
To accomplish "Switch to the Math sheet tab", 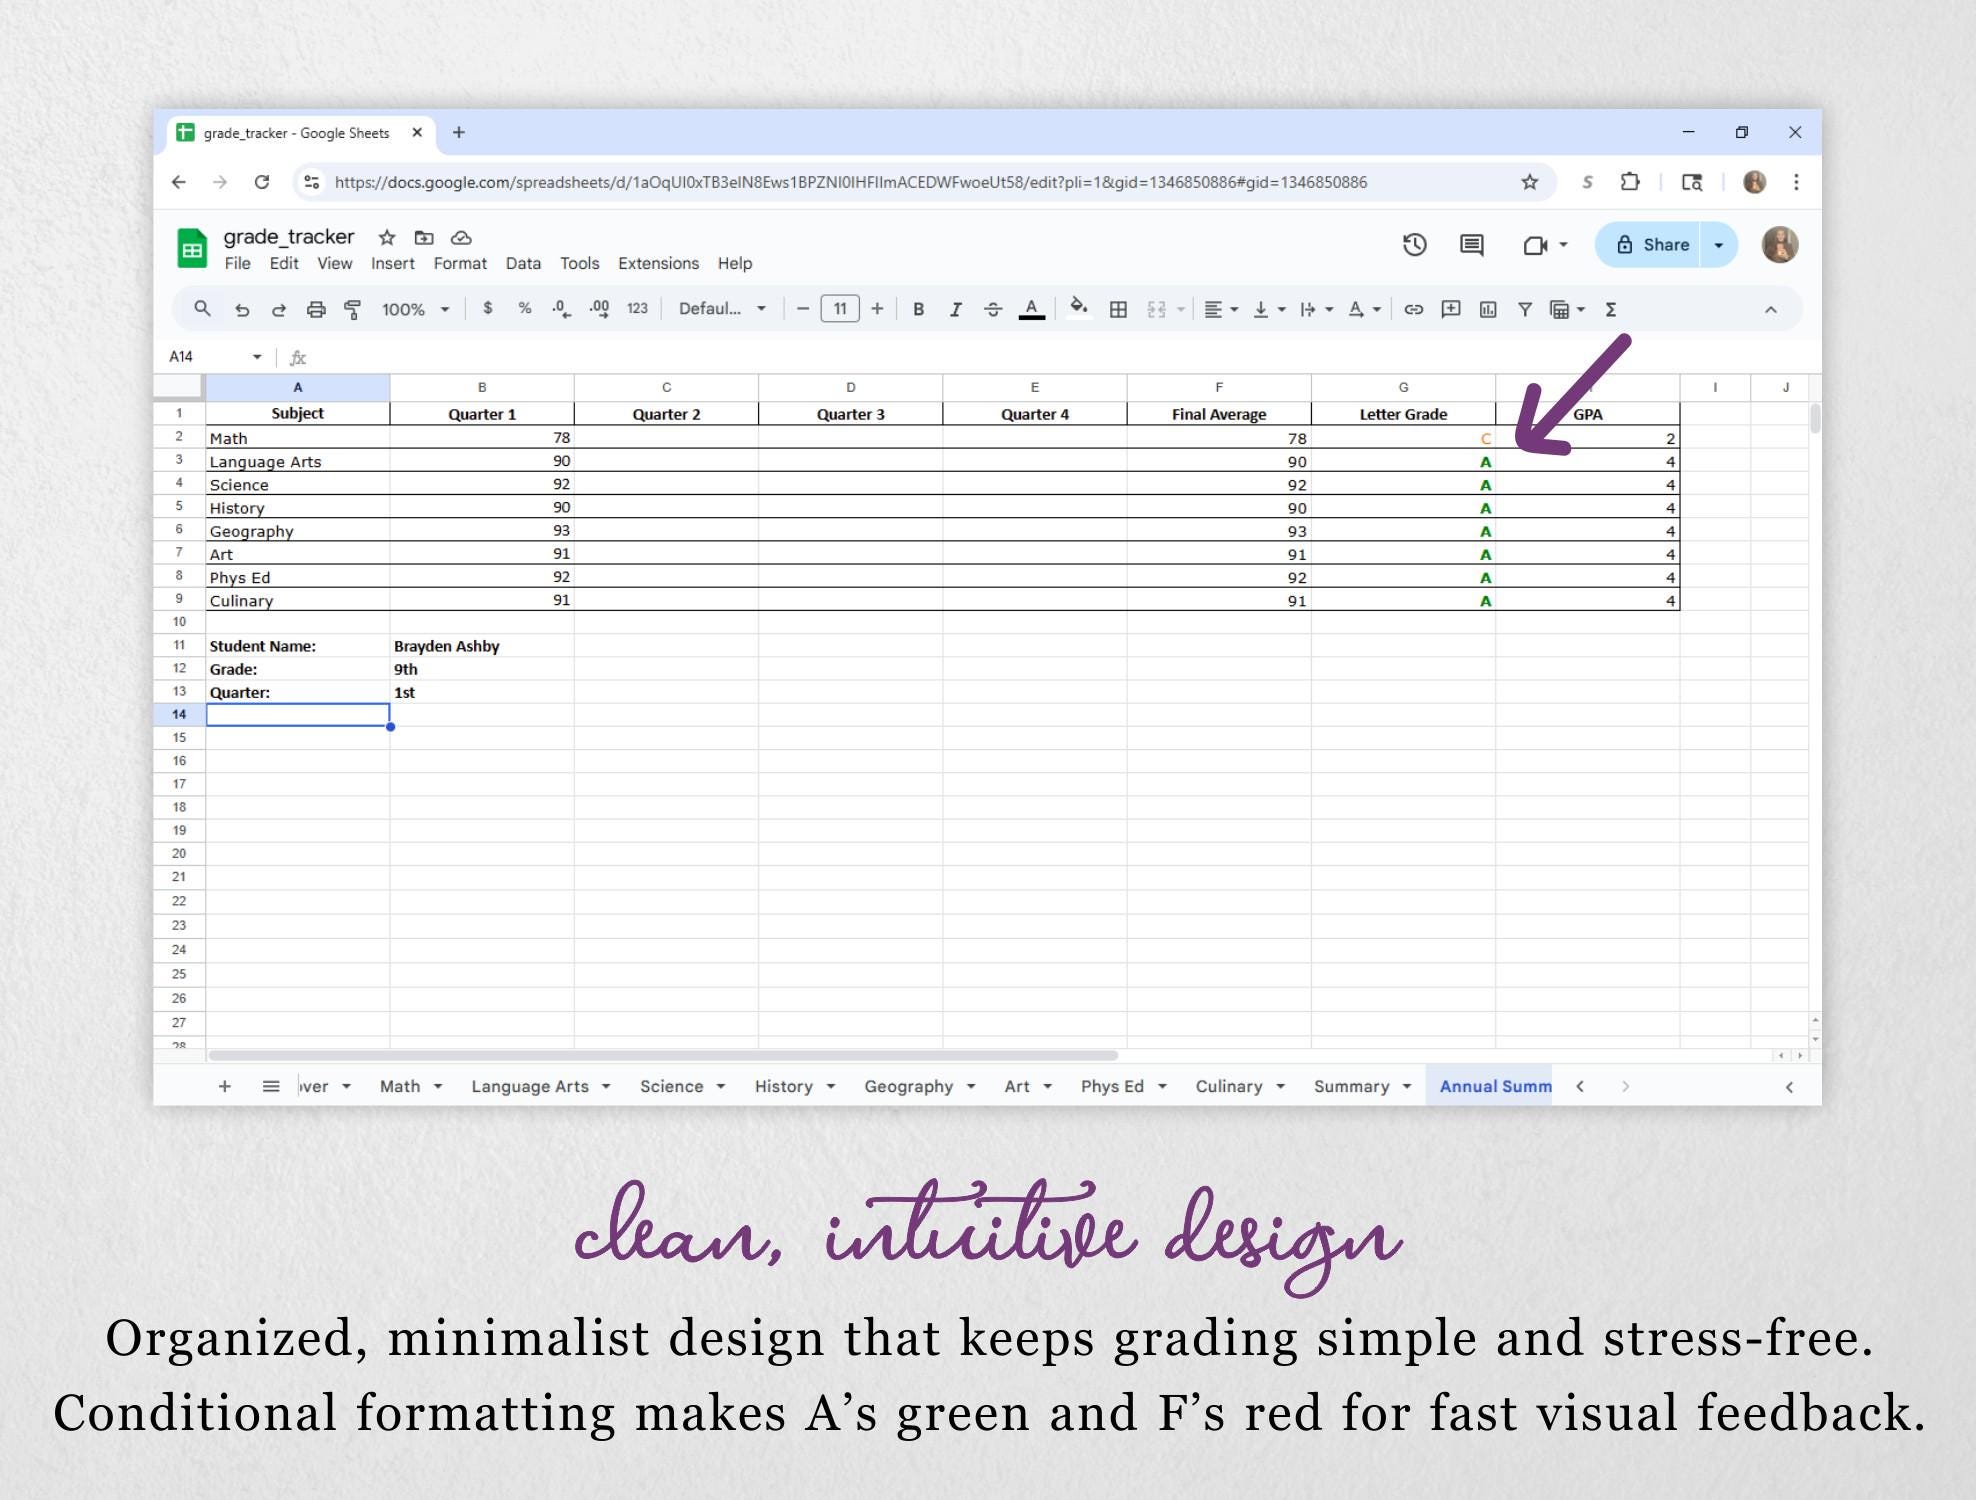I will pos(400,1086).
